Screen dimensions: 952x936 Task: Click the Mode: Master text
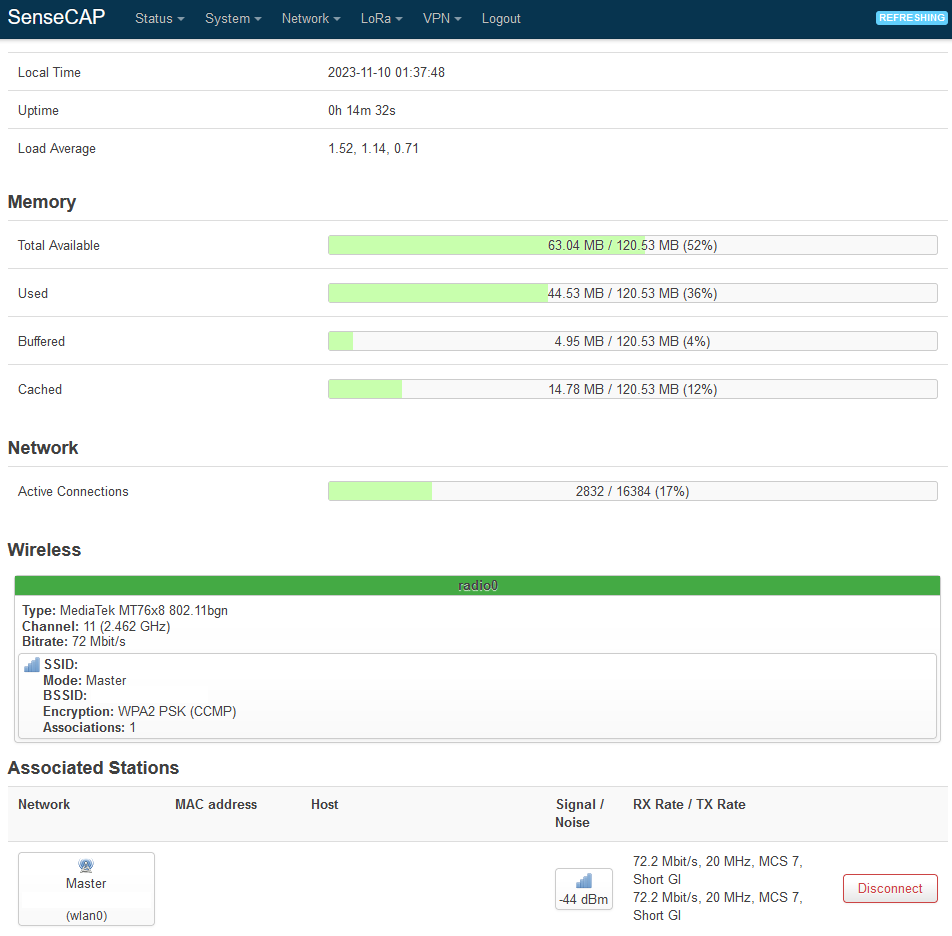pos(84,680)
